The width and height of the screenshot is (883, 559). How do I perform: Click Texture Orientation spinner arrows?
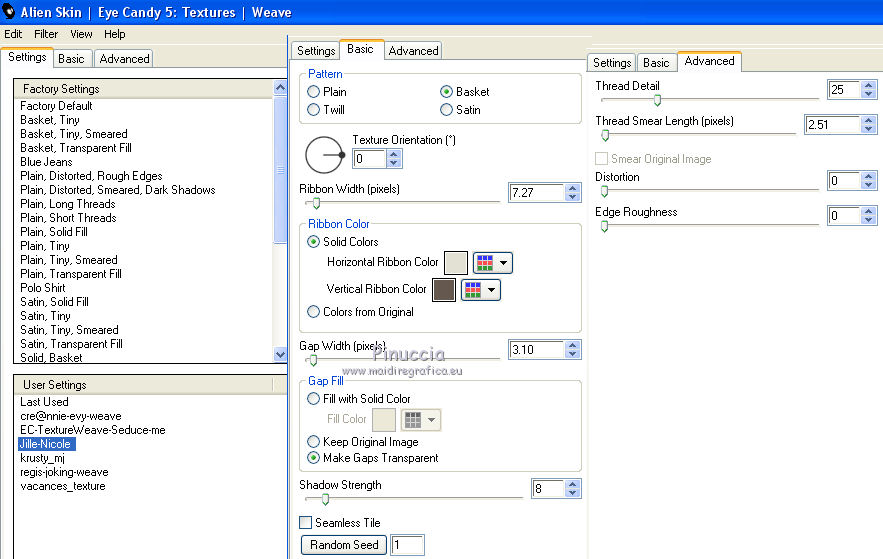pyautogui.click(x=394, y=159)
